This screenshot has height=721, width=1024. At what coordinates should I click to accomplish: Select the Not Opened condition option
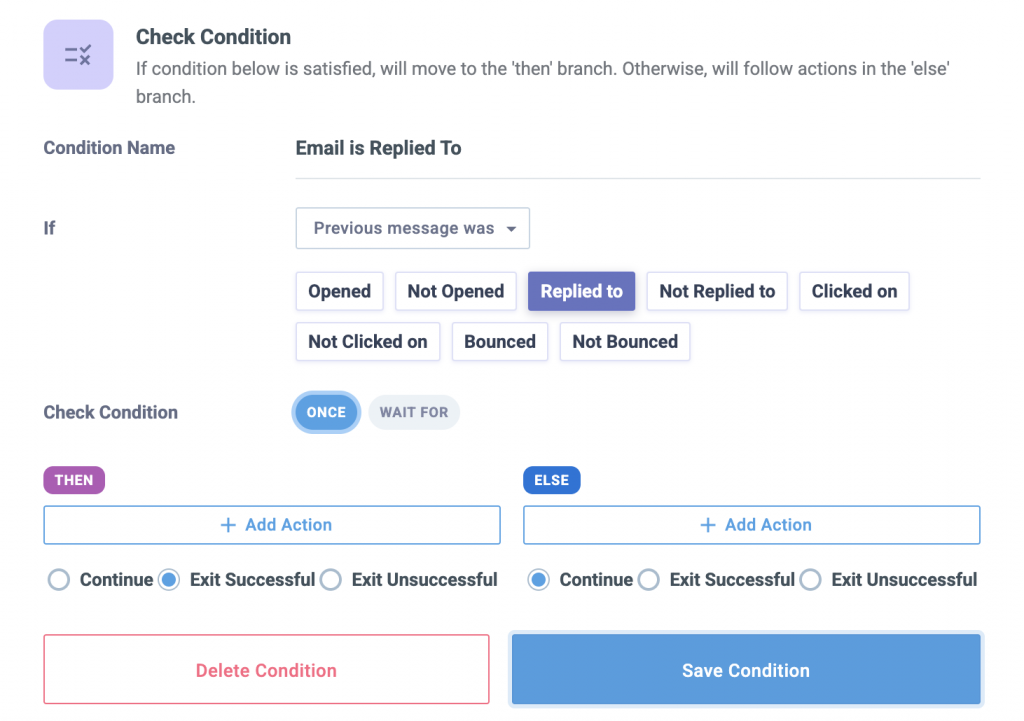tap(455, 291)
